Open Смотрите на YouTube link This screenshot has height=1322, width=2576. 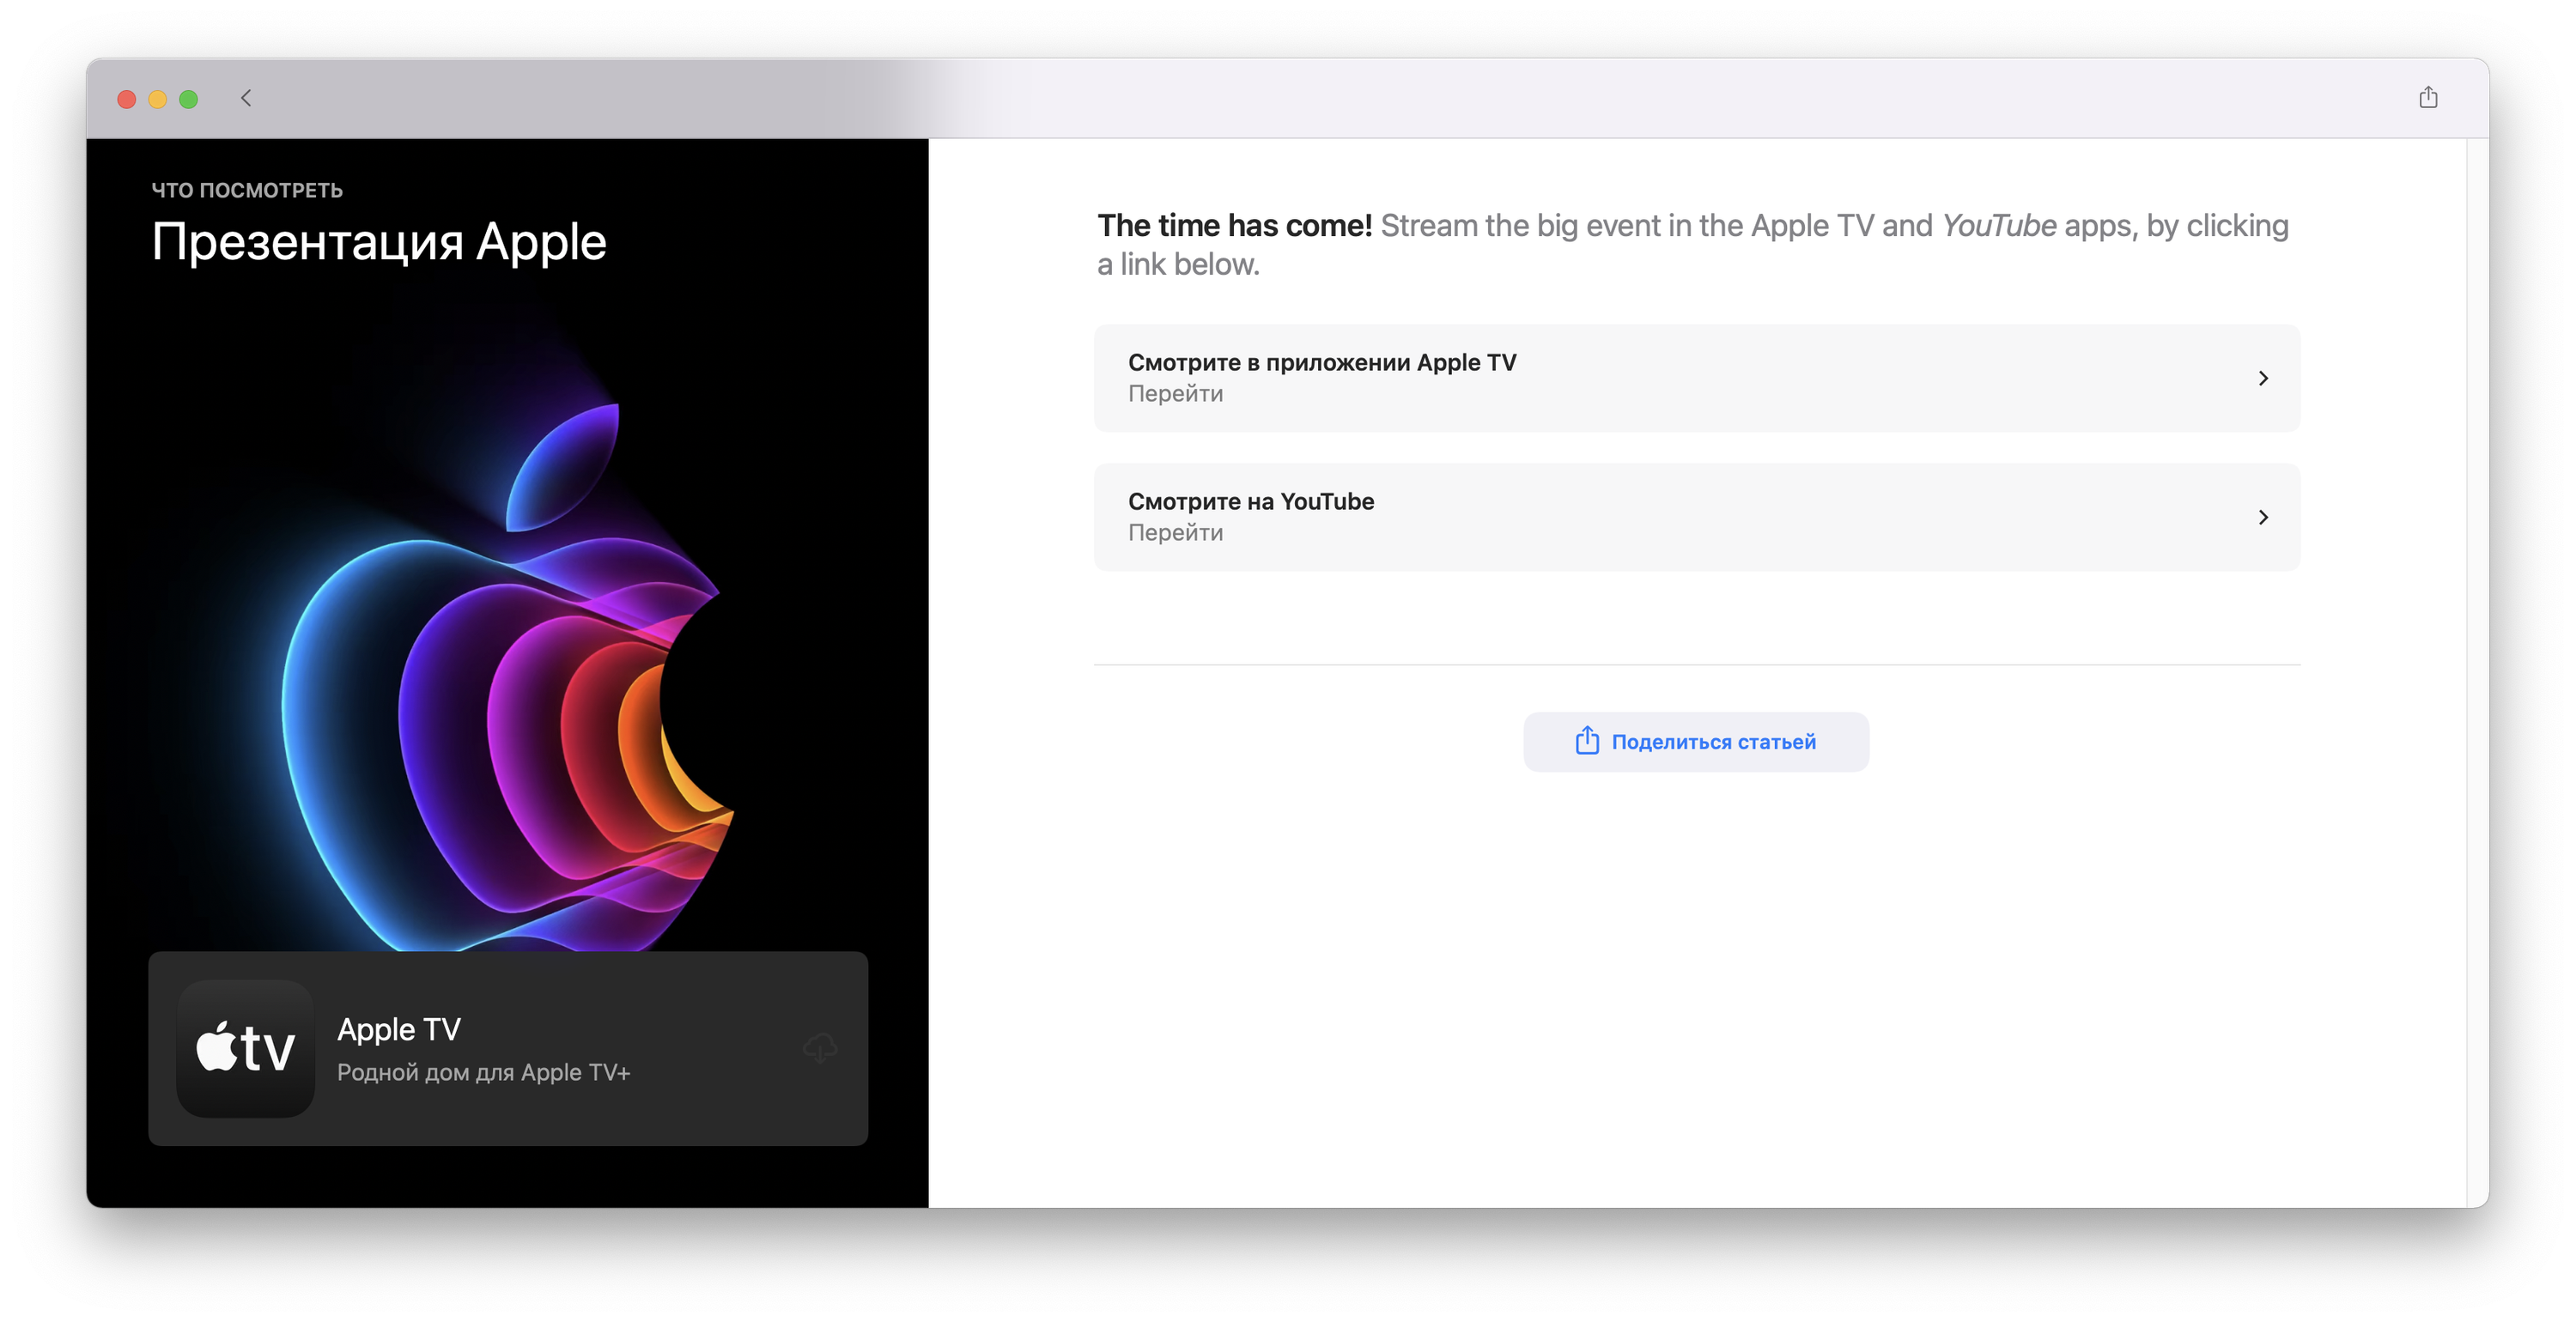coord(1250,501)
